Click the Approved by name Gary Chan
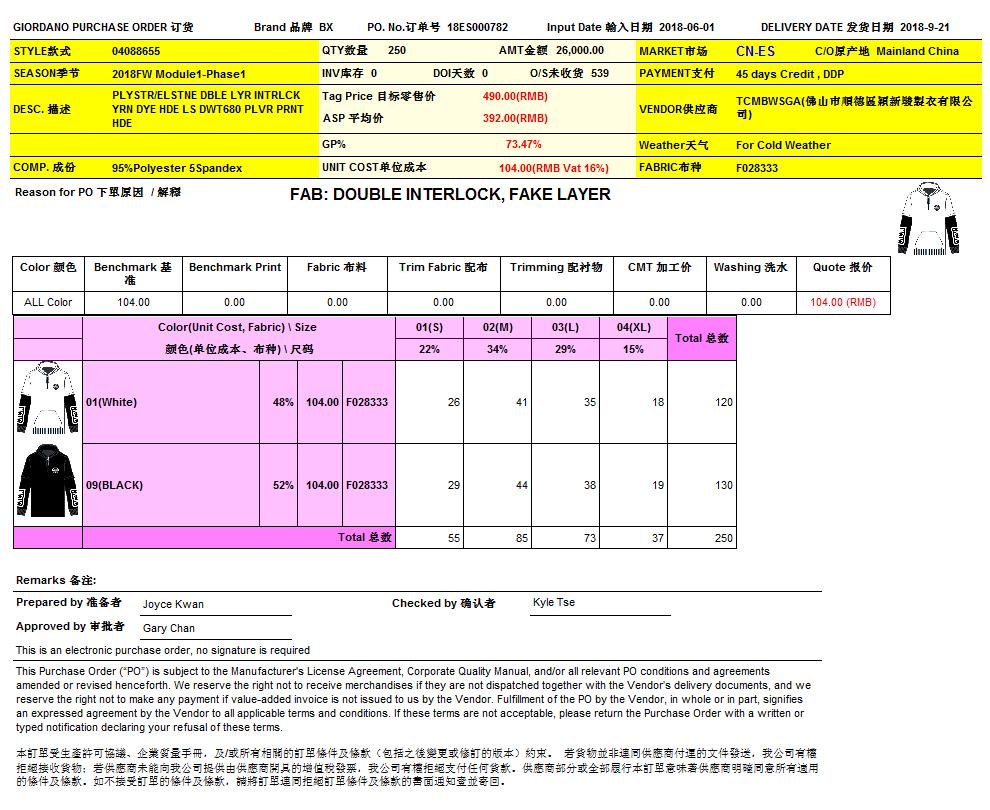The image size is (990, 810). point(169,628)
